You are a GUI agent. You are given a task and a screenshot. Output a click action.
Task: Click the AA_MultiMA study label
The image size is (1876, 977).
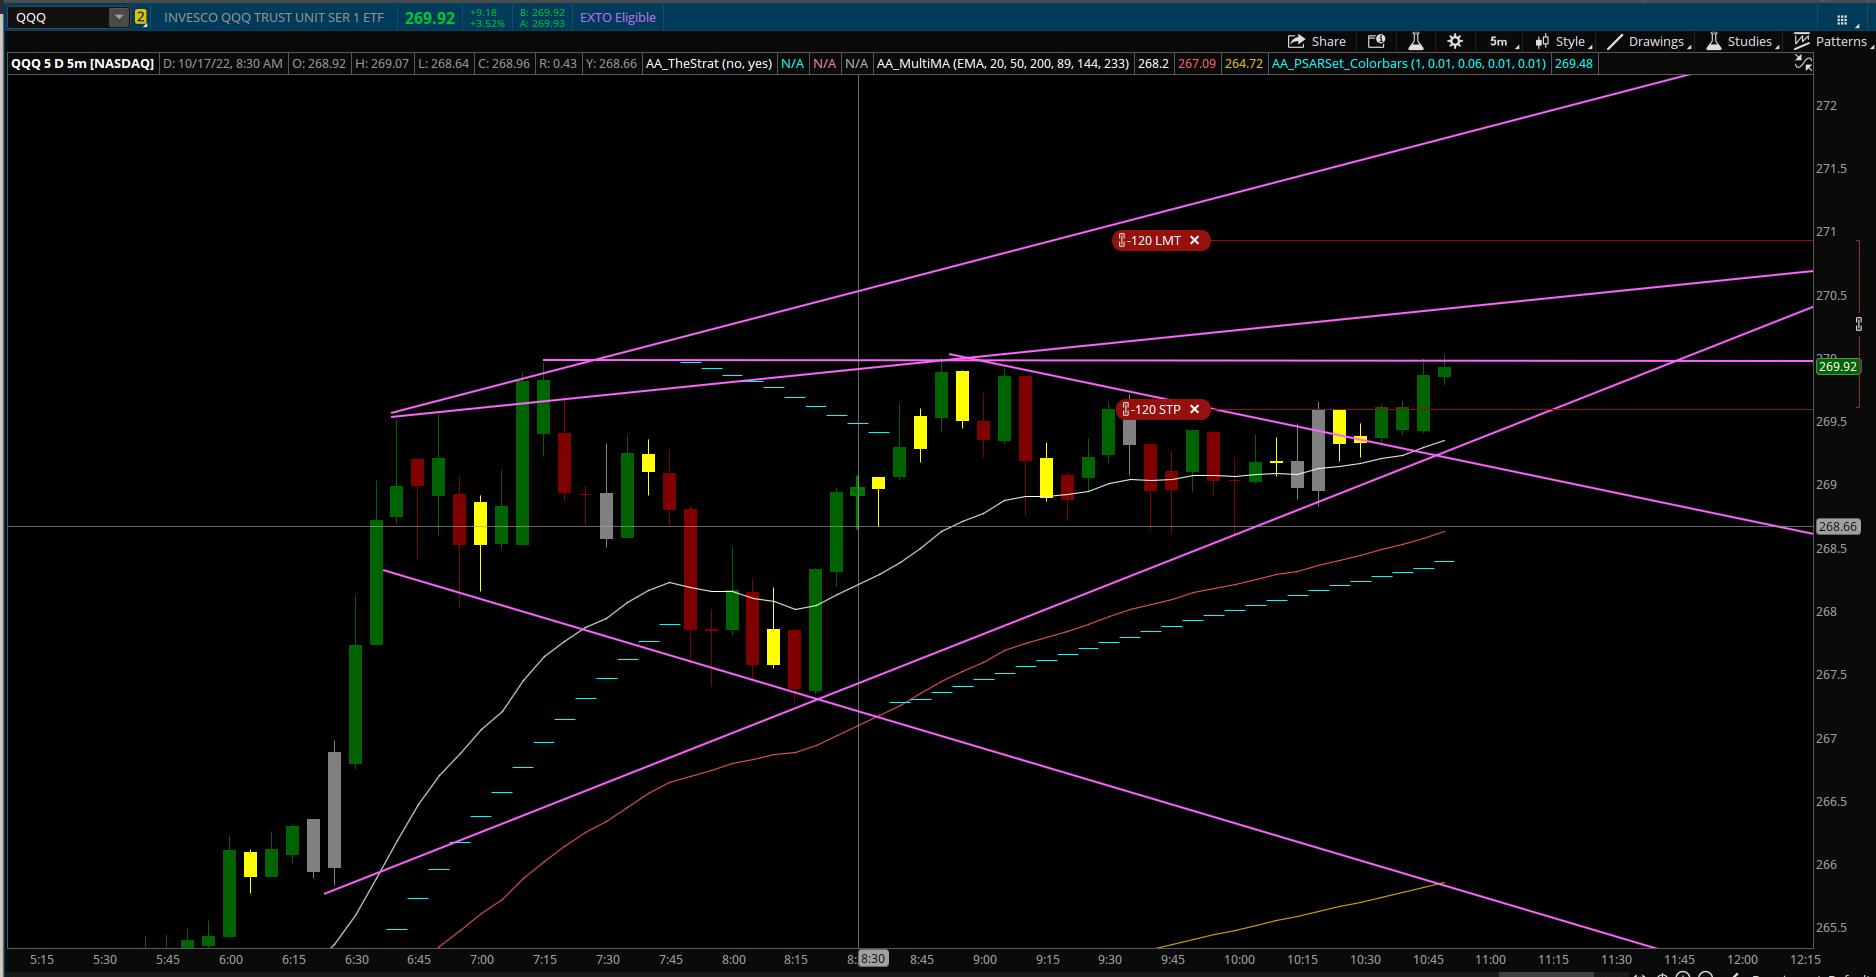tap(1003, 63)
